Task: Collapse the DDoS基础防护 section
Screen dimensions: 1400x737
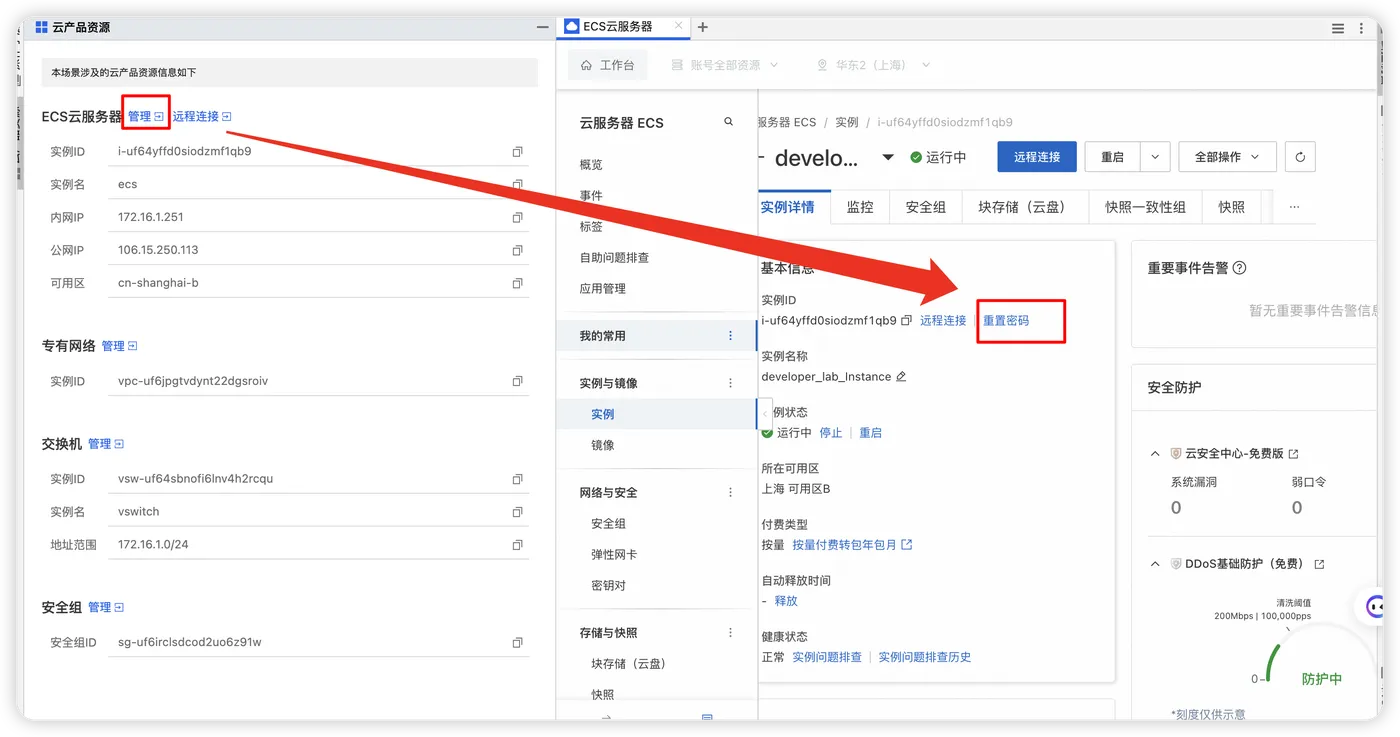Action: click(1155, 565)
